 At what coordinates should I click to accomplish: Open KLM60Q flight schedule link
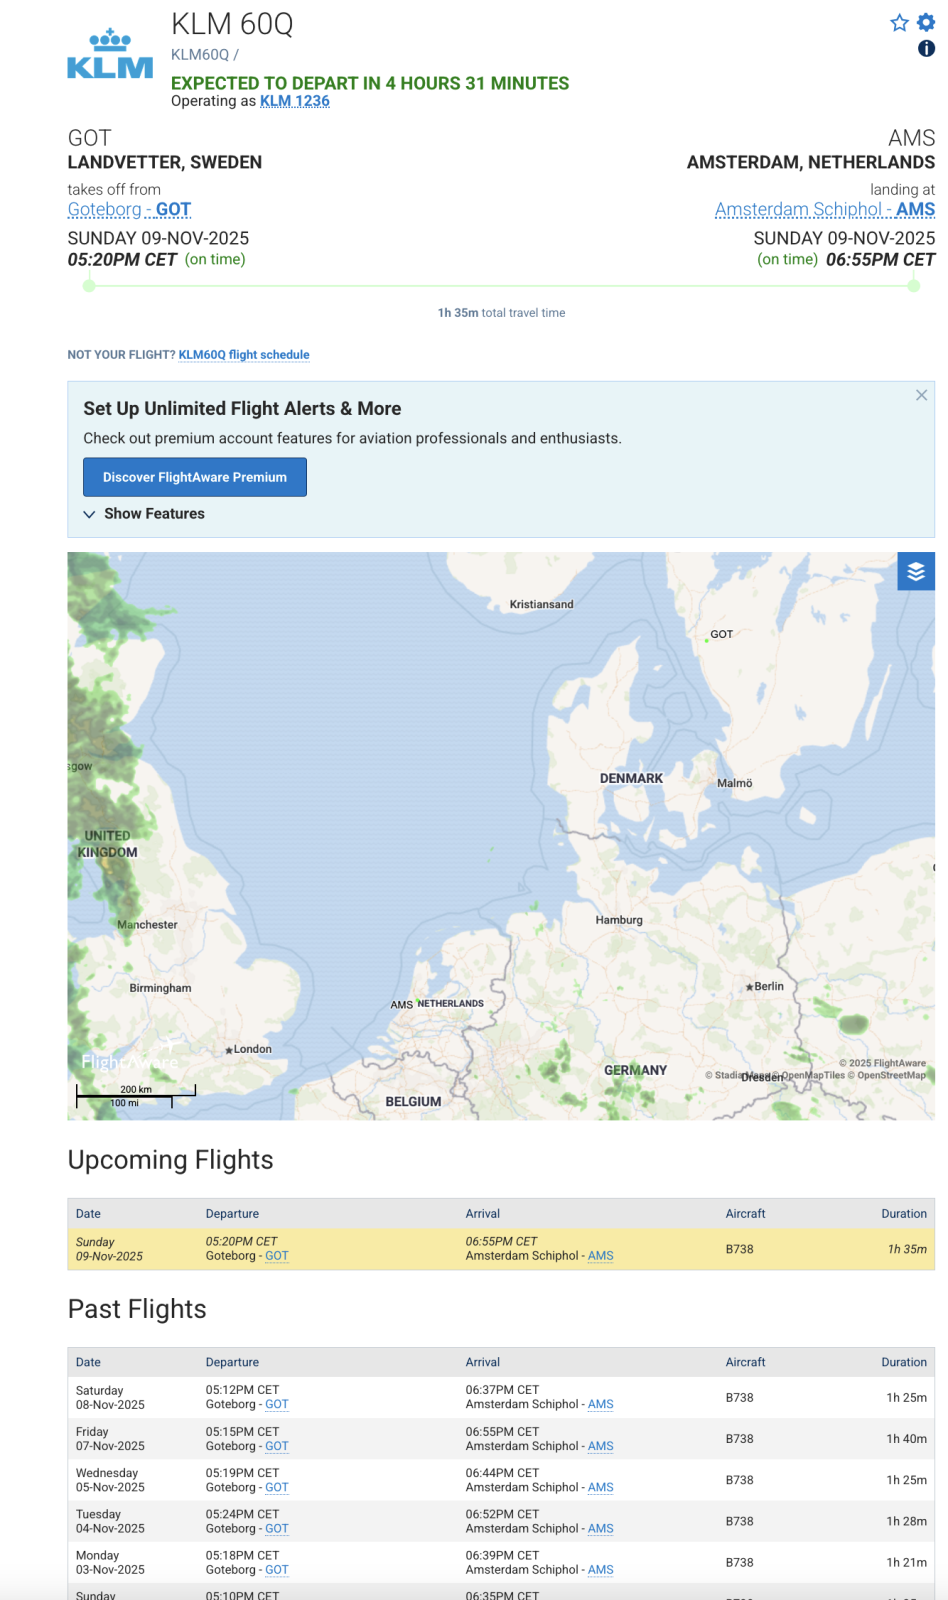pos(244,355)
